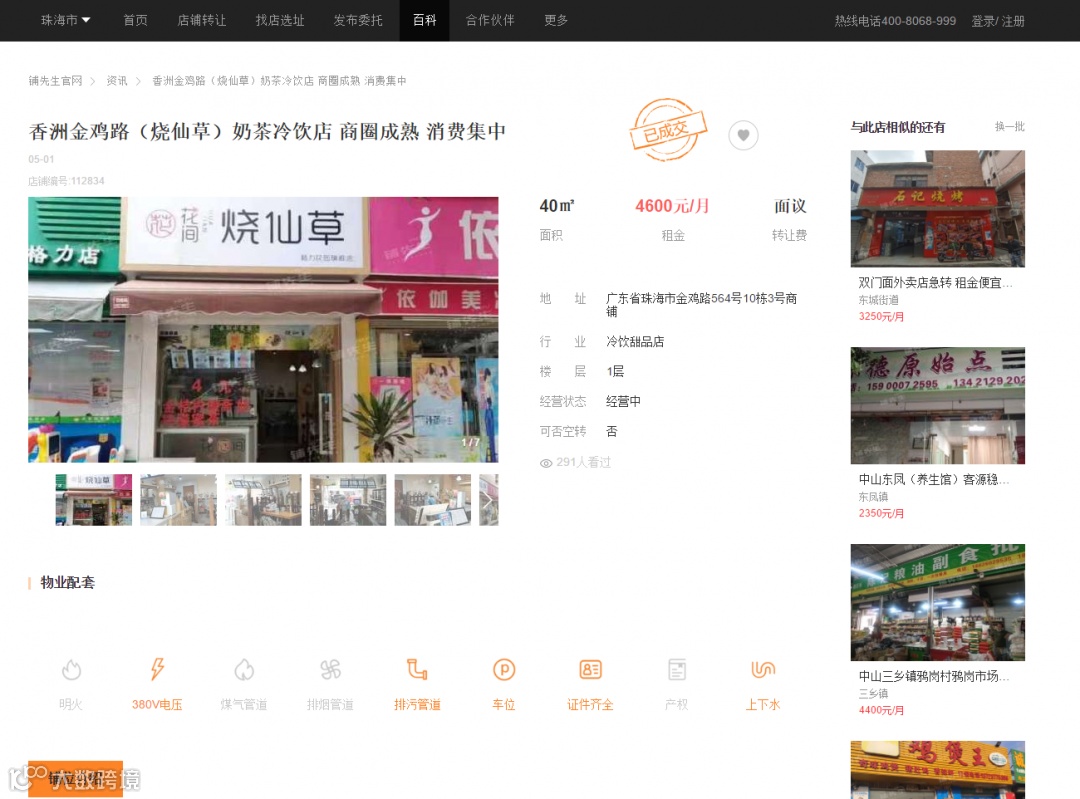Click the 上下水 water pipe icon
This screenshot has width=1080, height=799.
763,670
